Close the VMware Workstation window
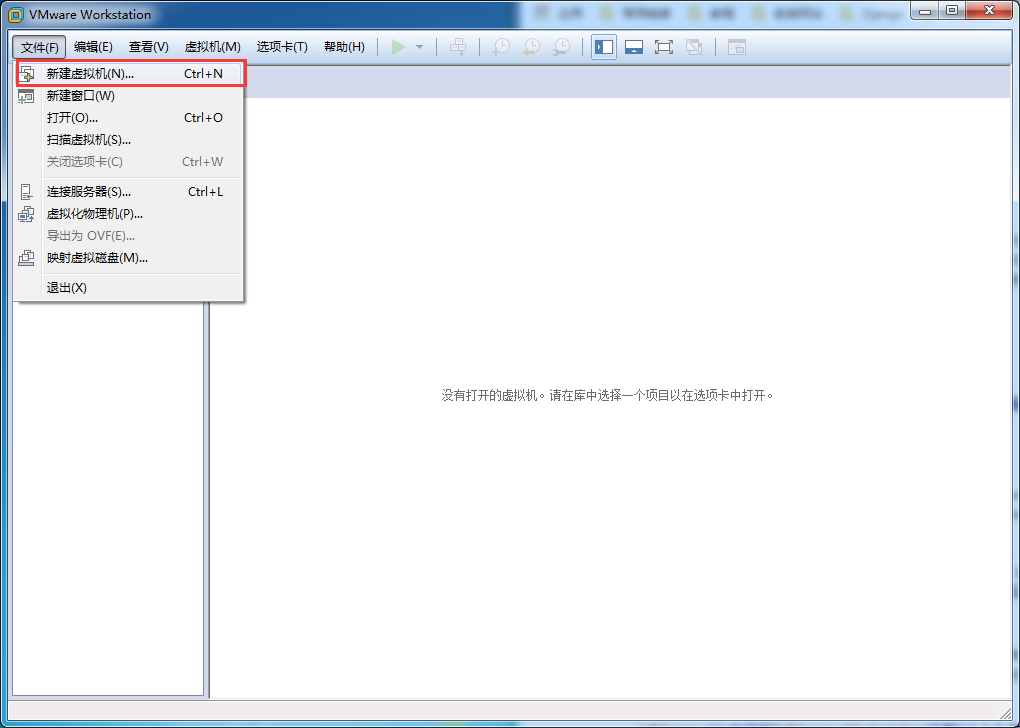This screenshot has width=1020, height=728. coord(989,11)
